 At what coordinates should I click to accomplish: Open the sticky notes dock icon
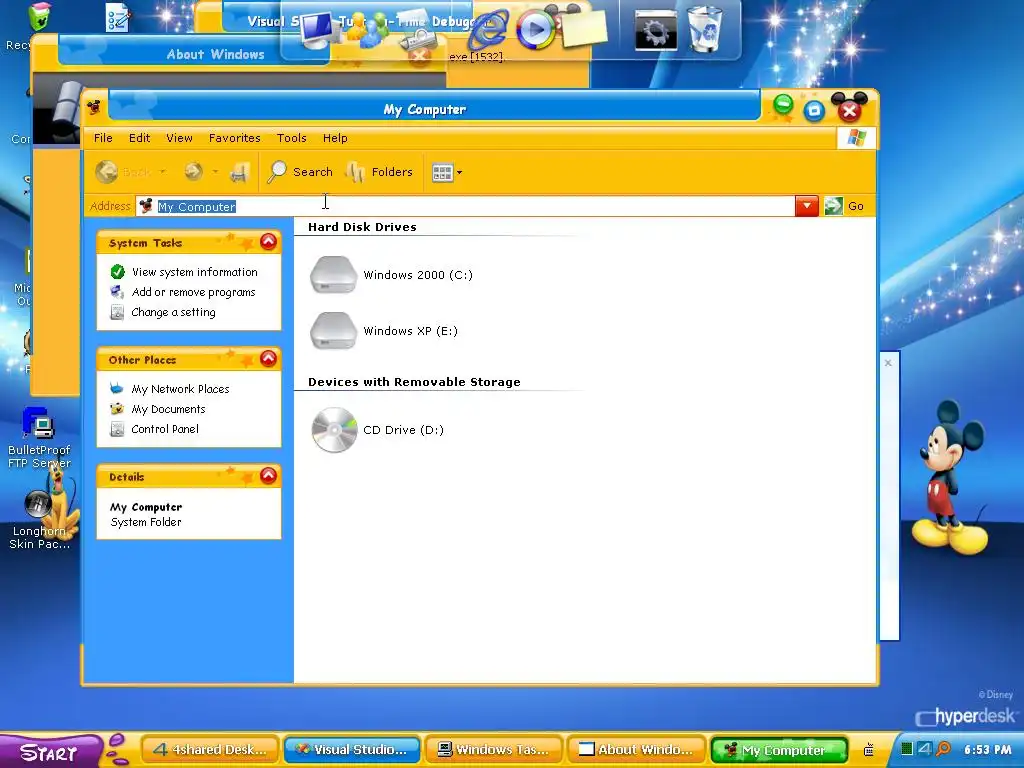click(x=584, y=29)
